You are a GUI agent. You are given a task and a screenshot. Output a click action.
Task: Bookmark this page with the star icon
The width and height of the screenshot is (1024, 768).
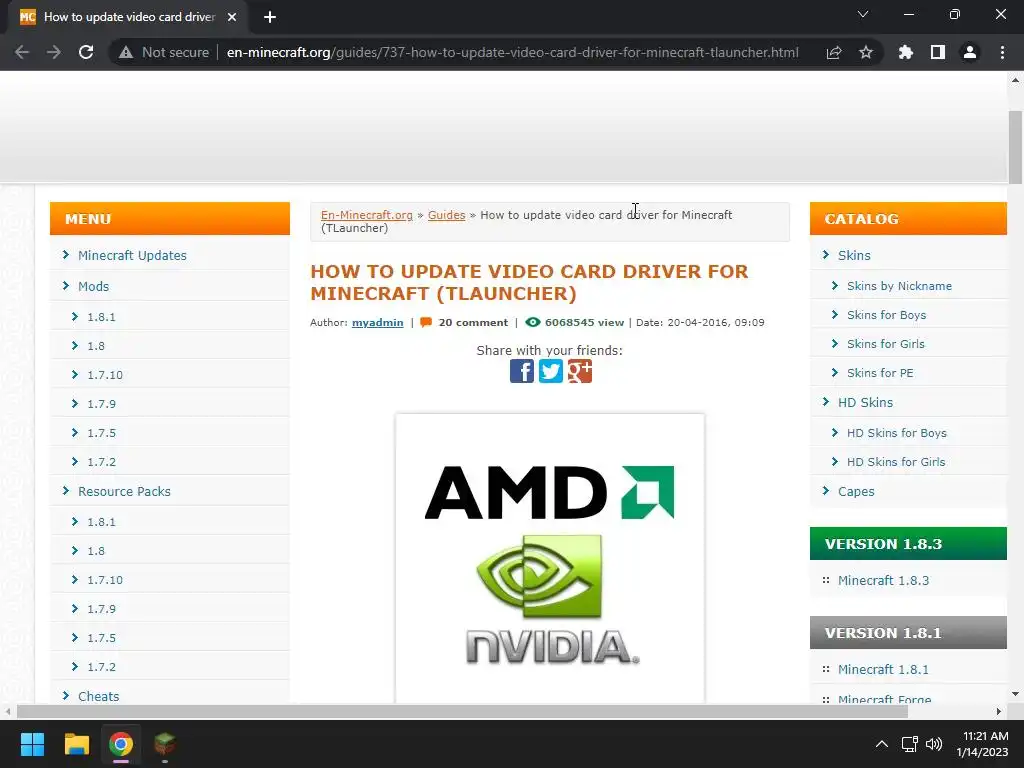click(866, 52)
